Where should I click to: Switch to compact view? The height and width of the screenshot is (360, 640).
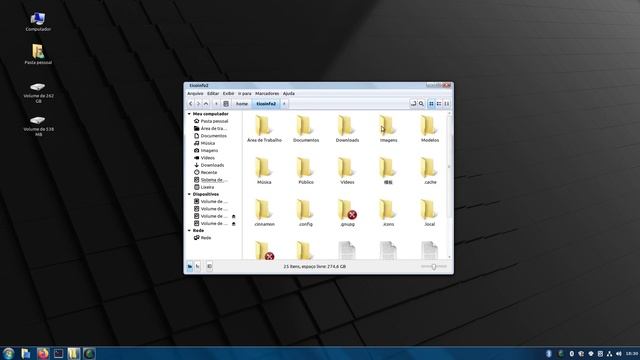[447, 104]
